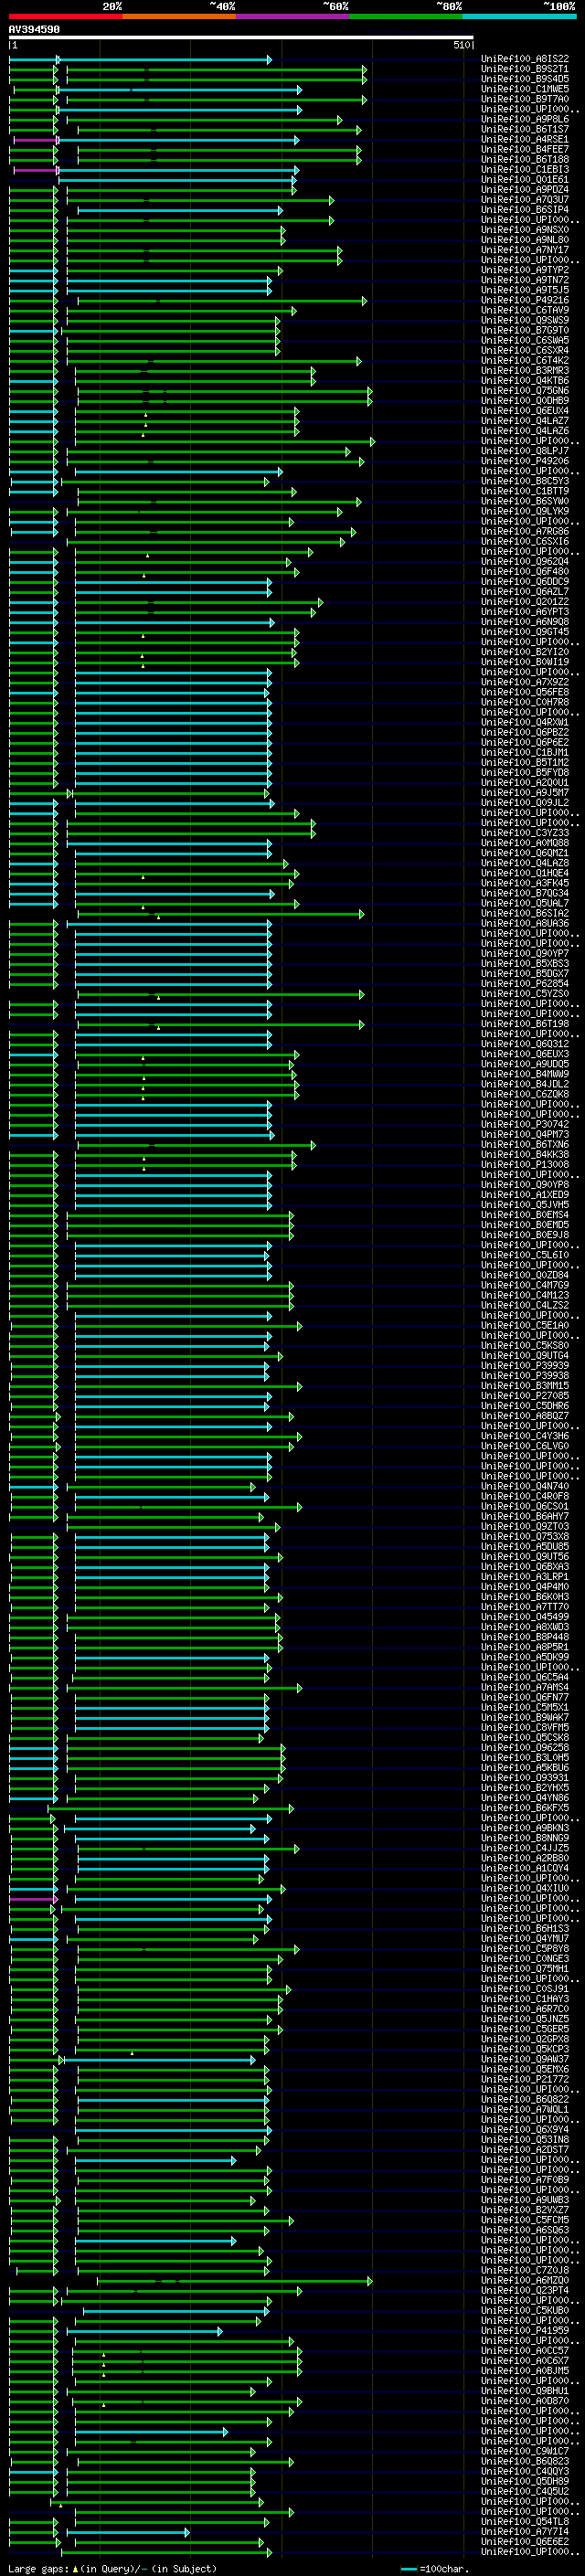Click hit label UniRef100_B6TXN6
This screenshot has width=585, height=2576.
point(525,1144)
